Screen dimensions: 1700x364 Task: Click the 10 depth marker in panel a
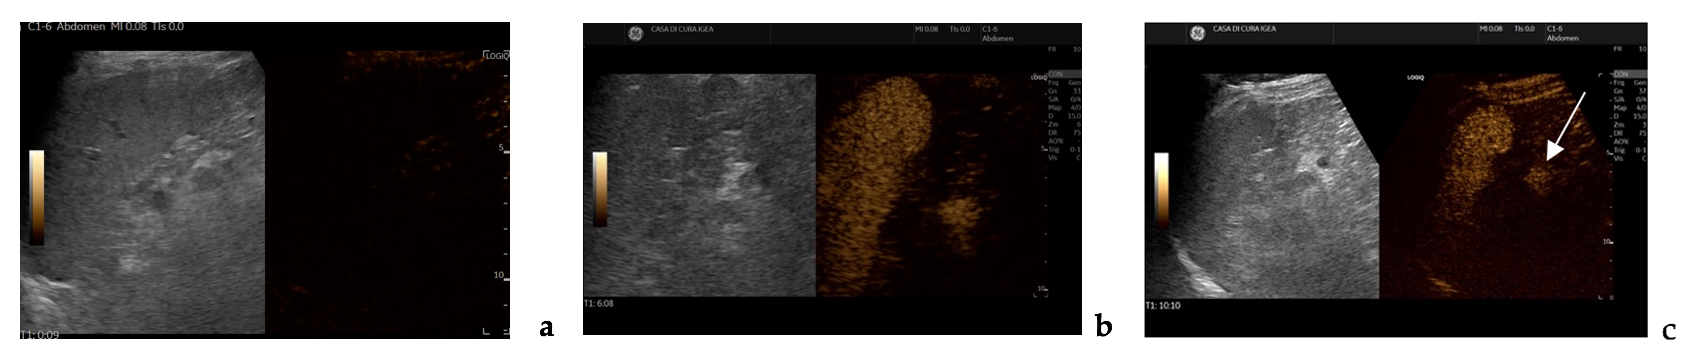click(x=499, y=275)
